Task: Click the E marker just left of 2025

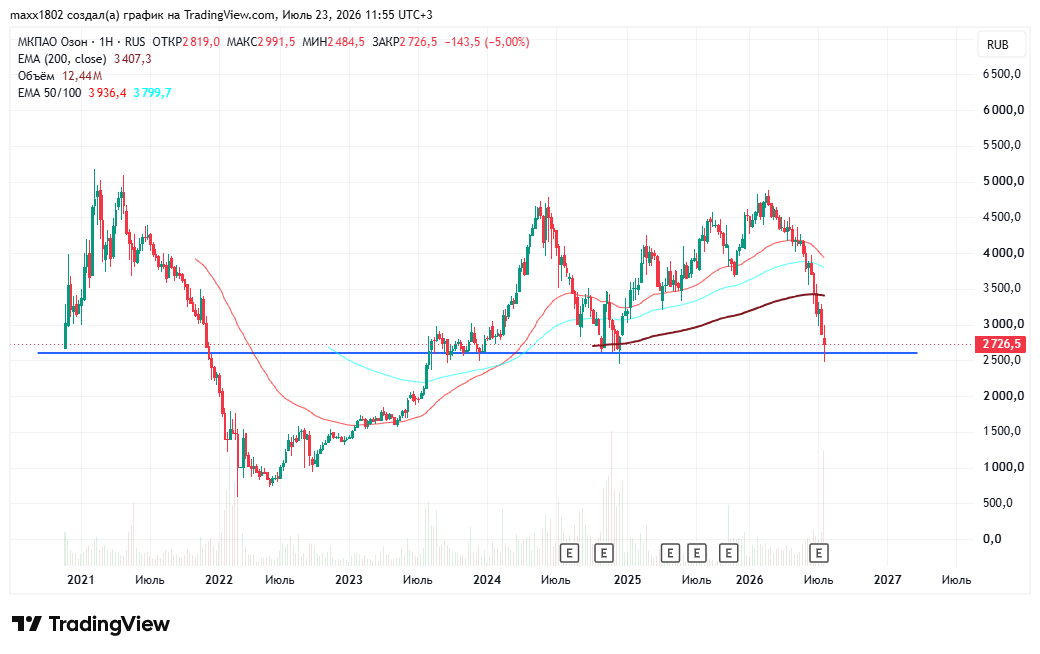Action: pyautogui.click(x=603, y=553)
